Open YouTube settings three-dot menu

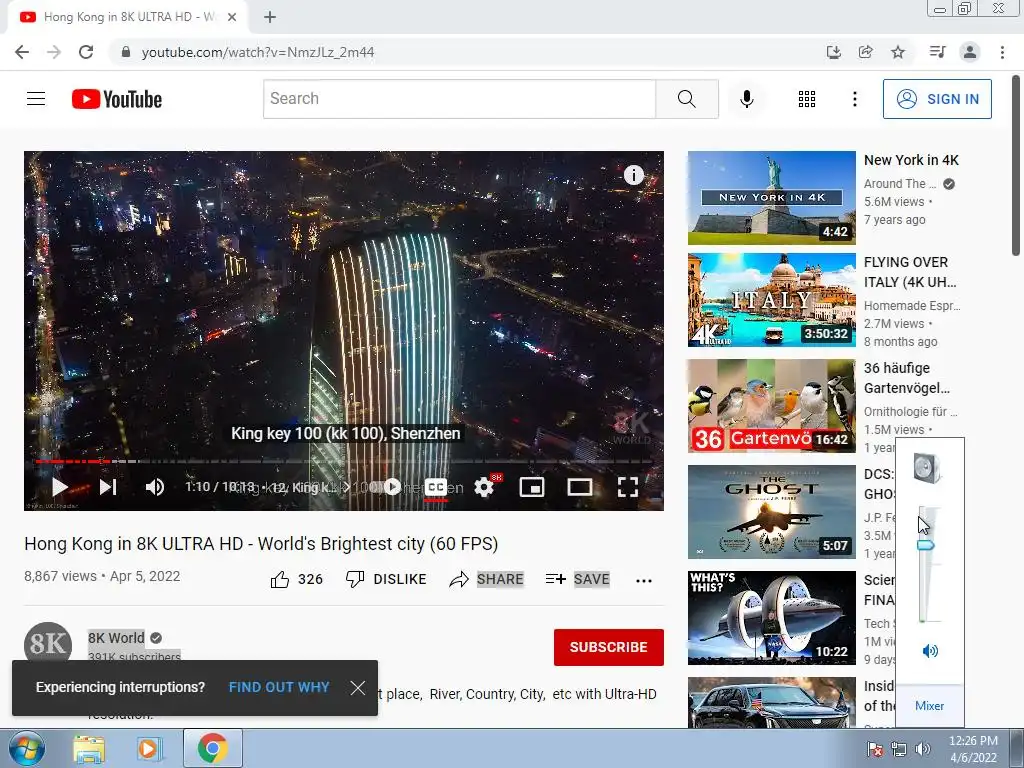click(854, 99)
